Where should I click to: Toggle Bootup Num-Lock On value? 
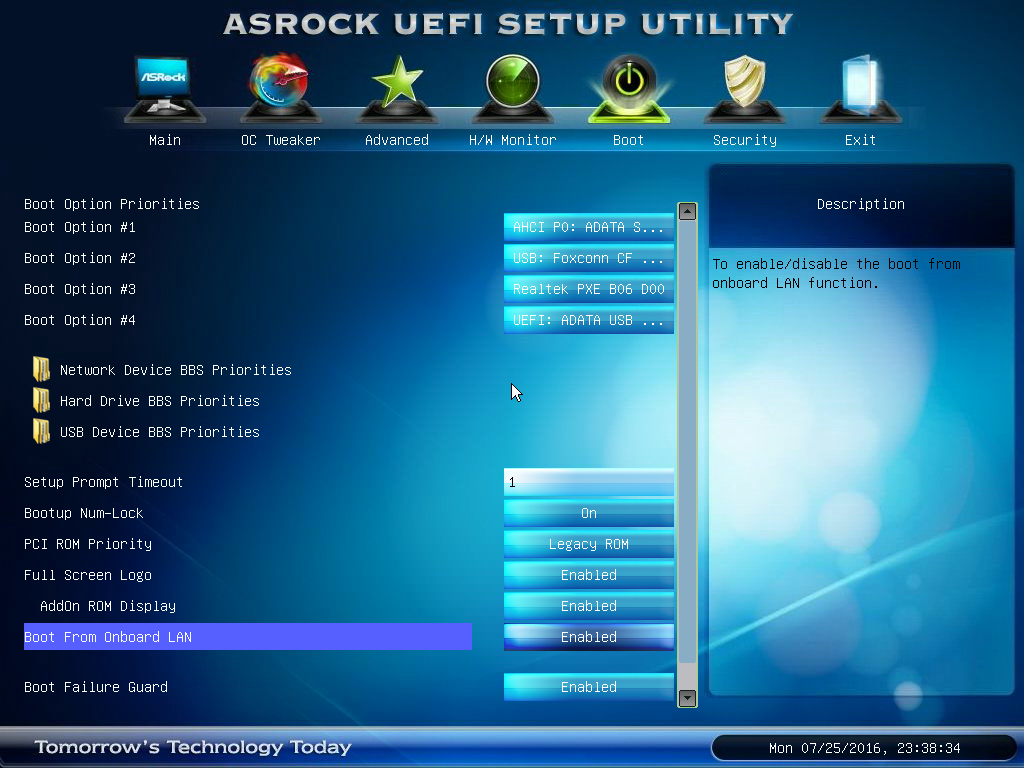click(x=588, y=513)
